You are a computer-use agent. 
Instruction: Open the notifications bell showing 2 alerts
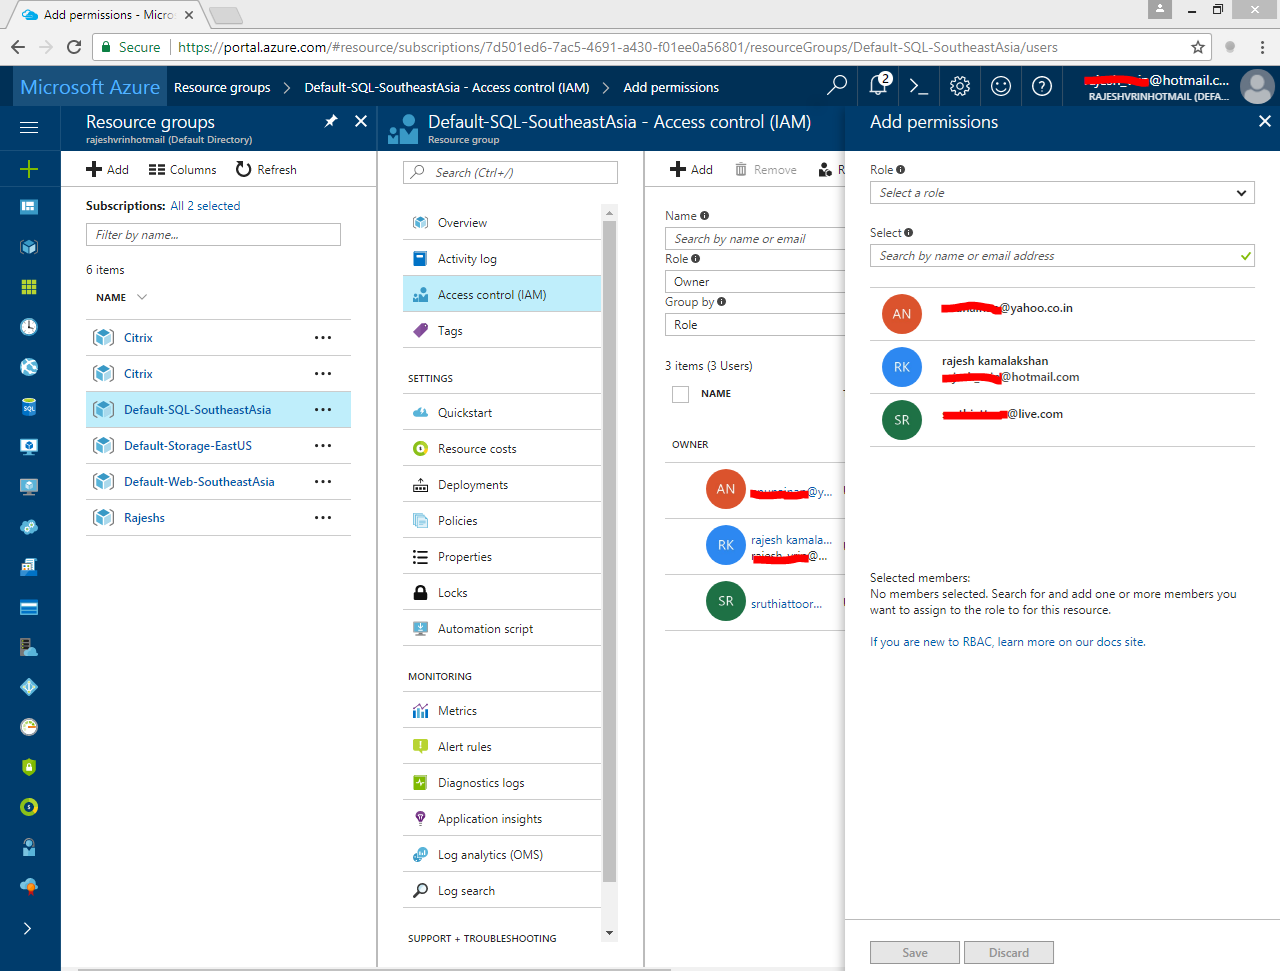point(877,87)
